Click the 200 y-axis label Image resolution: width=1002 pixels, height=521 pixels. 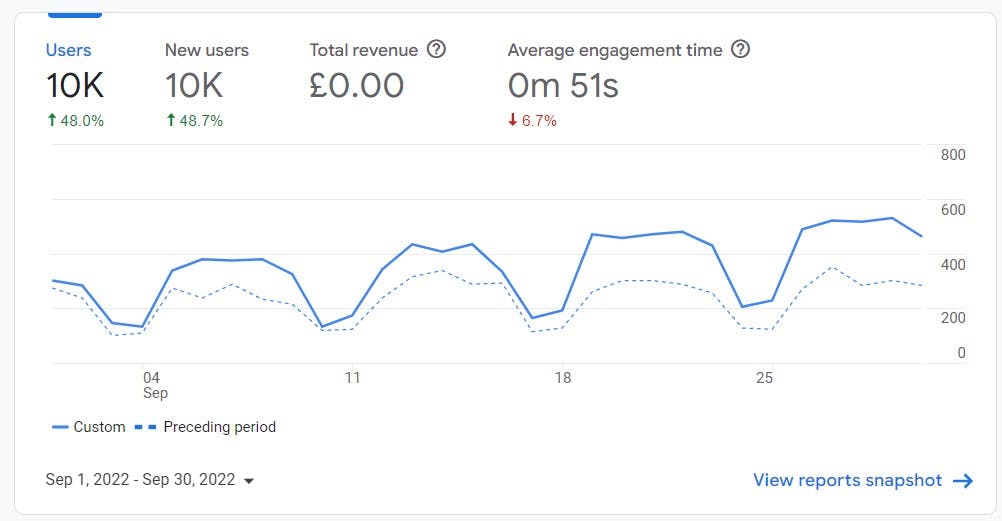coord(953,318)
